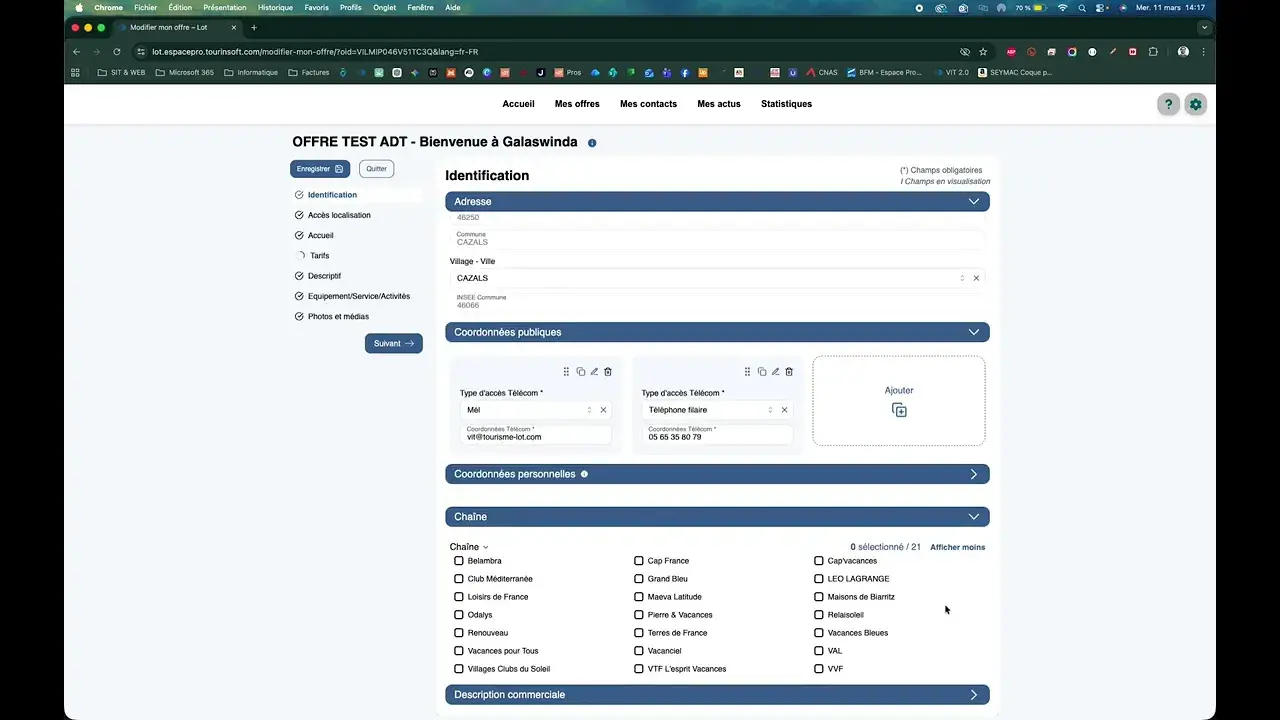Click the Afficher moins link
The width and height of the screenshot is (1280, 720).
pos(957,547)
